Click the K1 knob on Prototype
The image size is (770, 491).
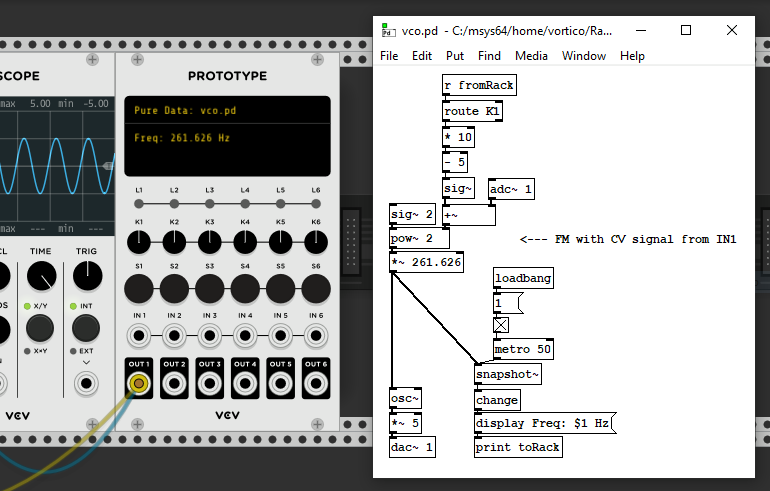[139, 241]
